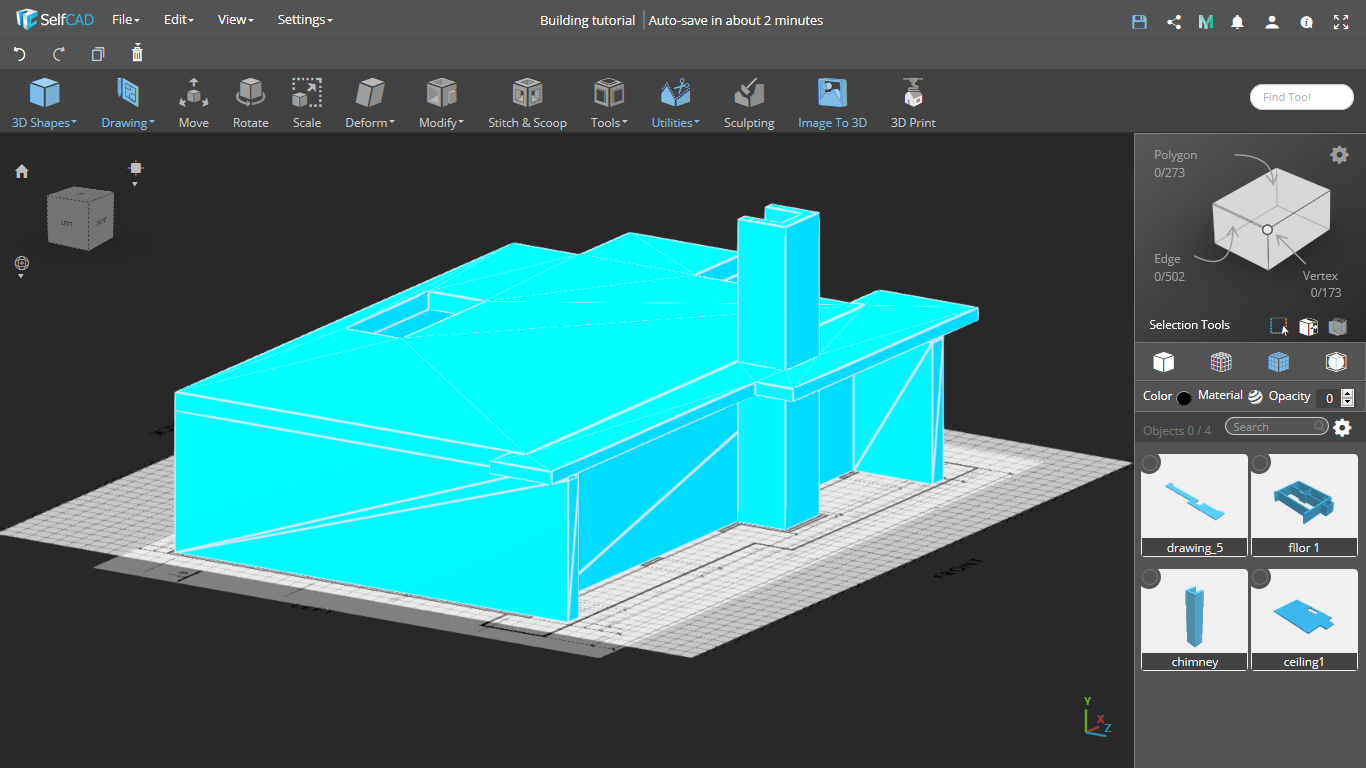
Task: Select the drawing_5 object thumbnail
Action: pos(1194,505)
